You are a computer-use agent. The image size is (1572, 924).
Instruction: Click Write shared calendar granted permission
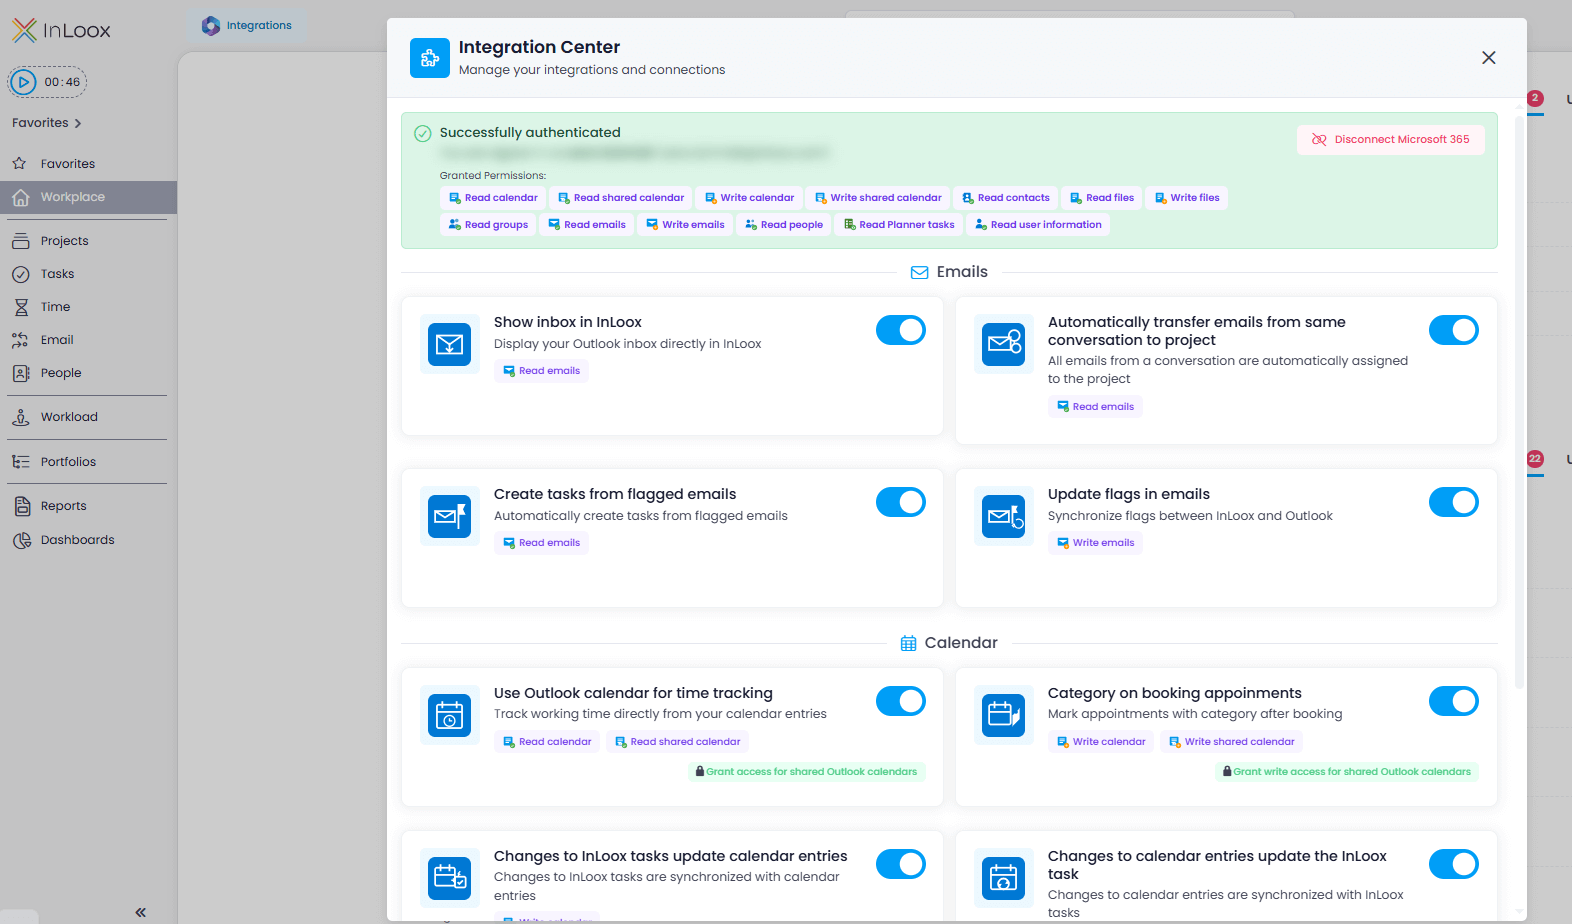click(x=878, y=198)
